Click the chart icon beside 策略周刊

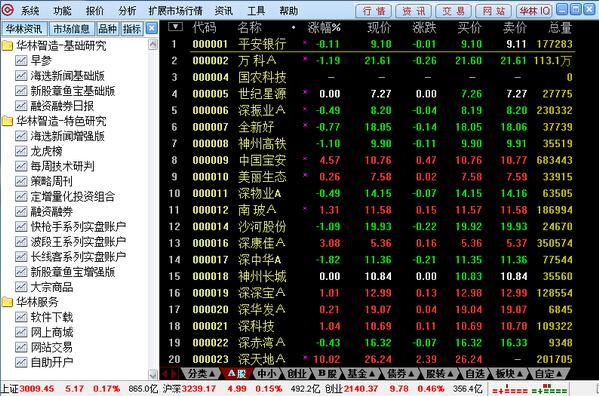pos(21,181)
